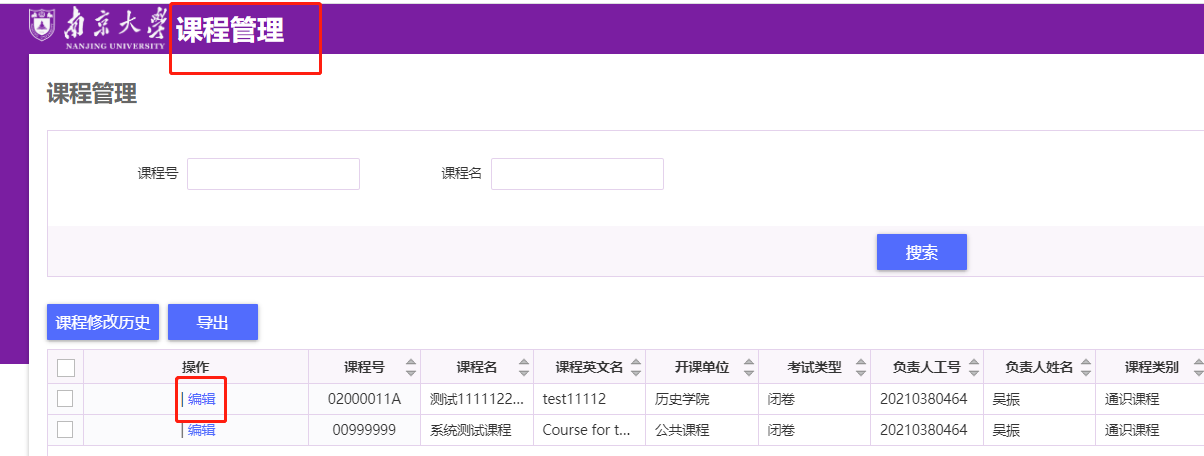Click the Nanjing University logo
1204x456 pixels.
[98, 28]
